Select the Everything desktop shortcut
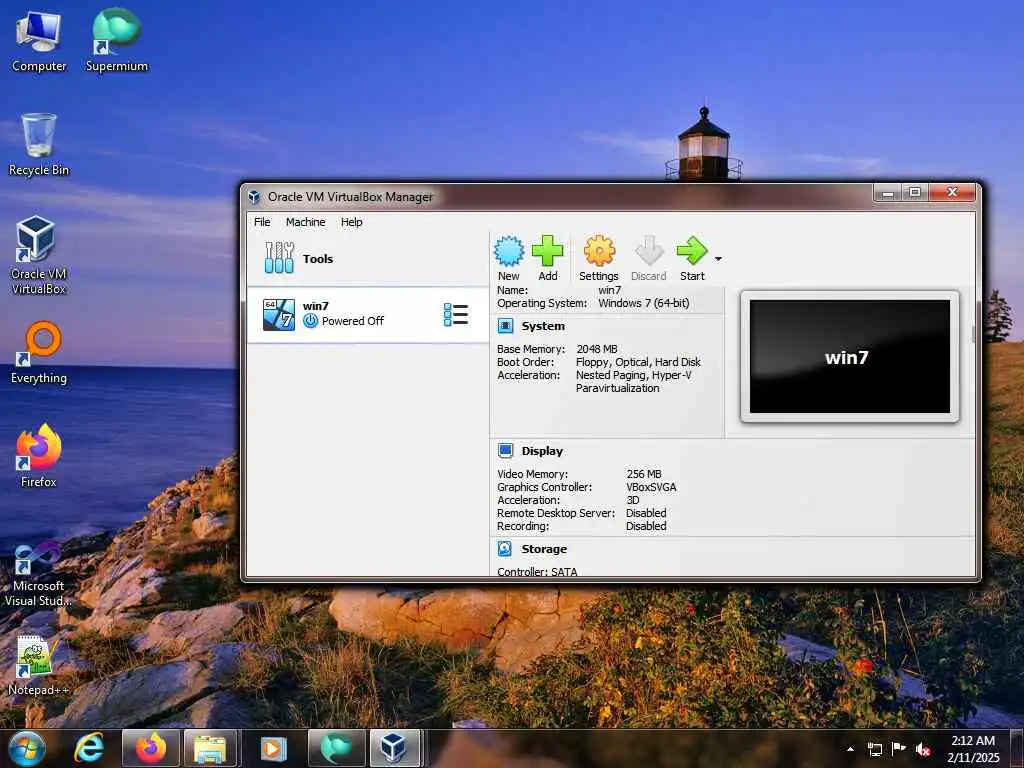The image size is (1024, 768). pyautogui.click(x=39, y=353)
